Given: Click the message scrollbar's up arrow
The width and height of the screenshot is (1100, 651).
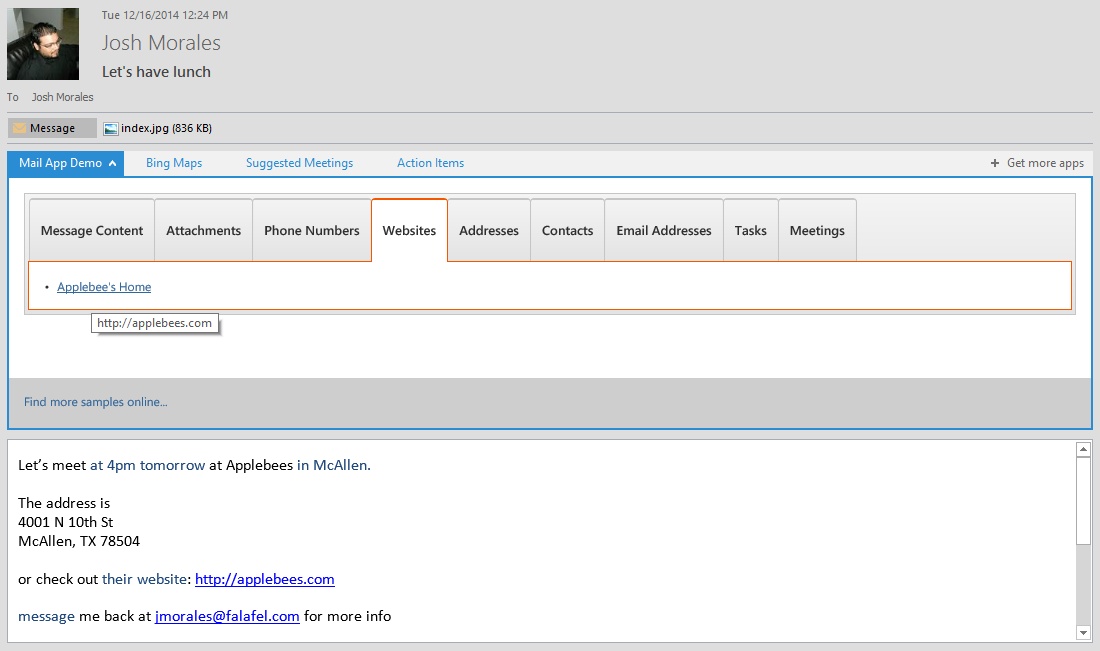Looking at the screenshot, I should (1083, 448).
